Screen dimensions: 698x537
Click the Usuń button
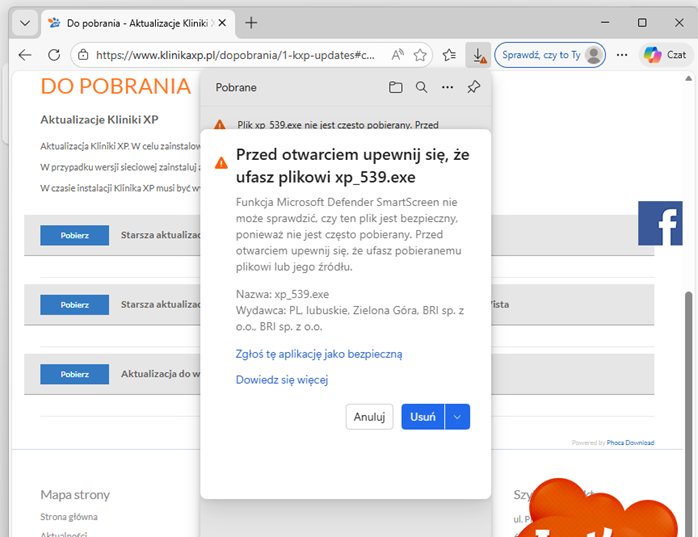pyautogui.click(x=422, y=417)
